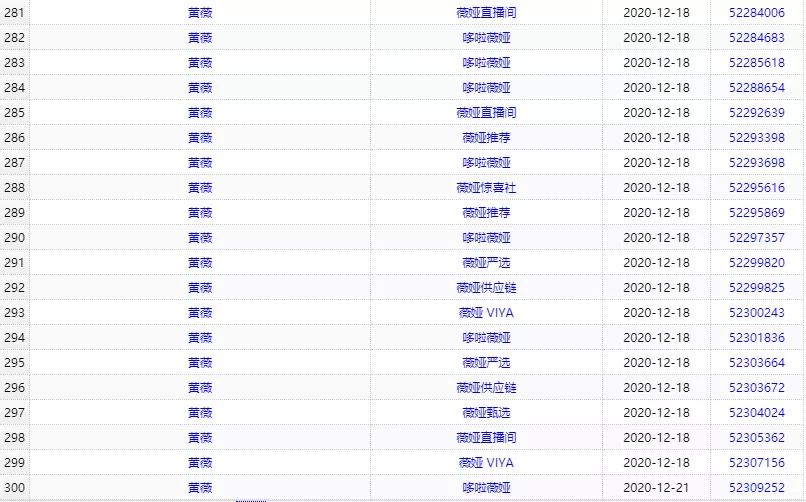Open registration number 52305362 link
This screenshot has height=502, width=806.
click(x=757, y=438)
